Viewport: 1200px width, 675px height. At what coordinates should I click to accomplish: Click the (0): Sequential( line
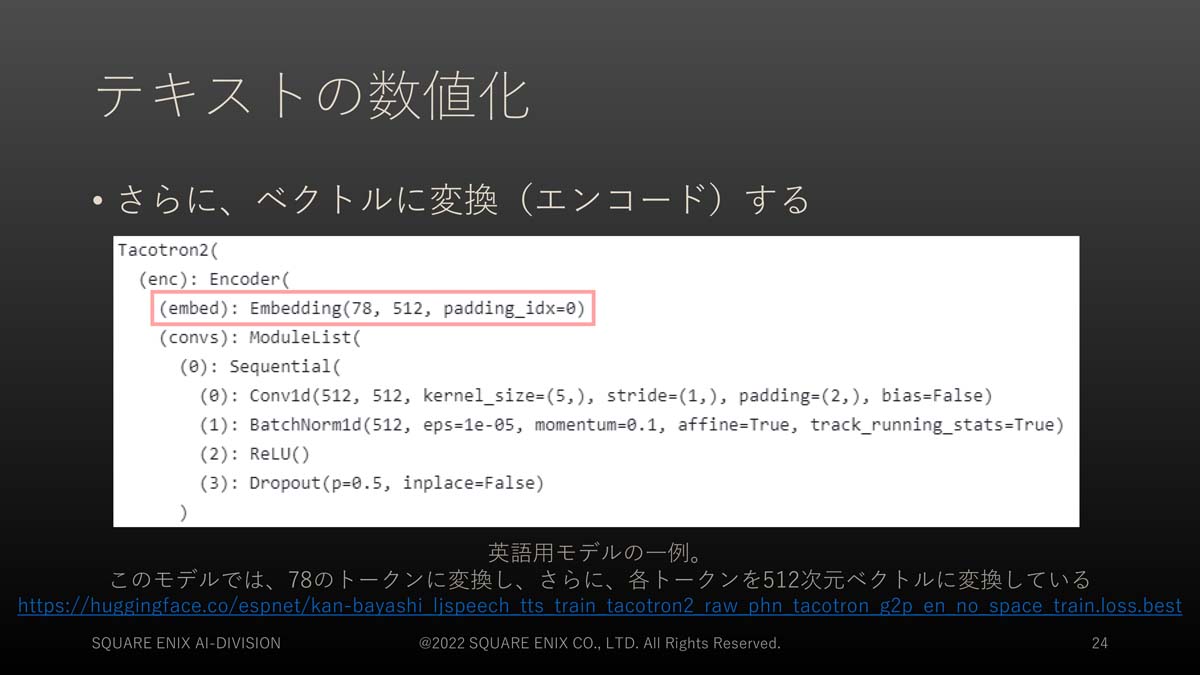tap(261, 366)
